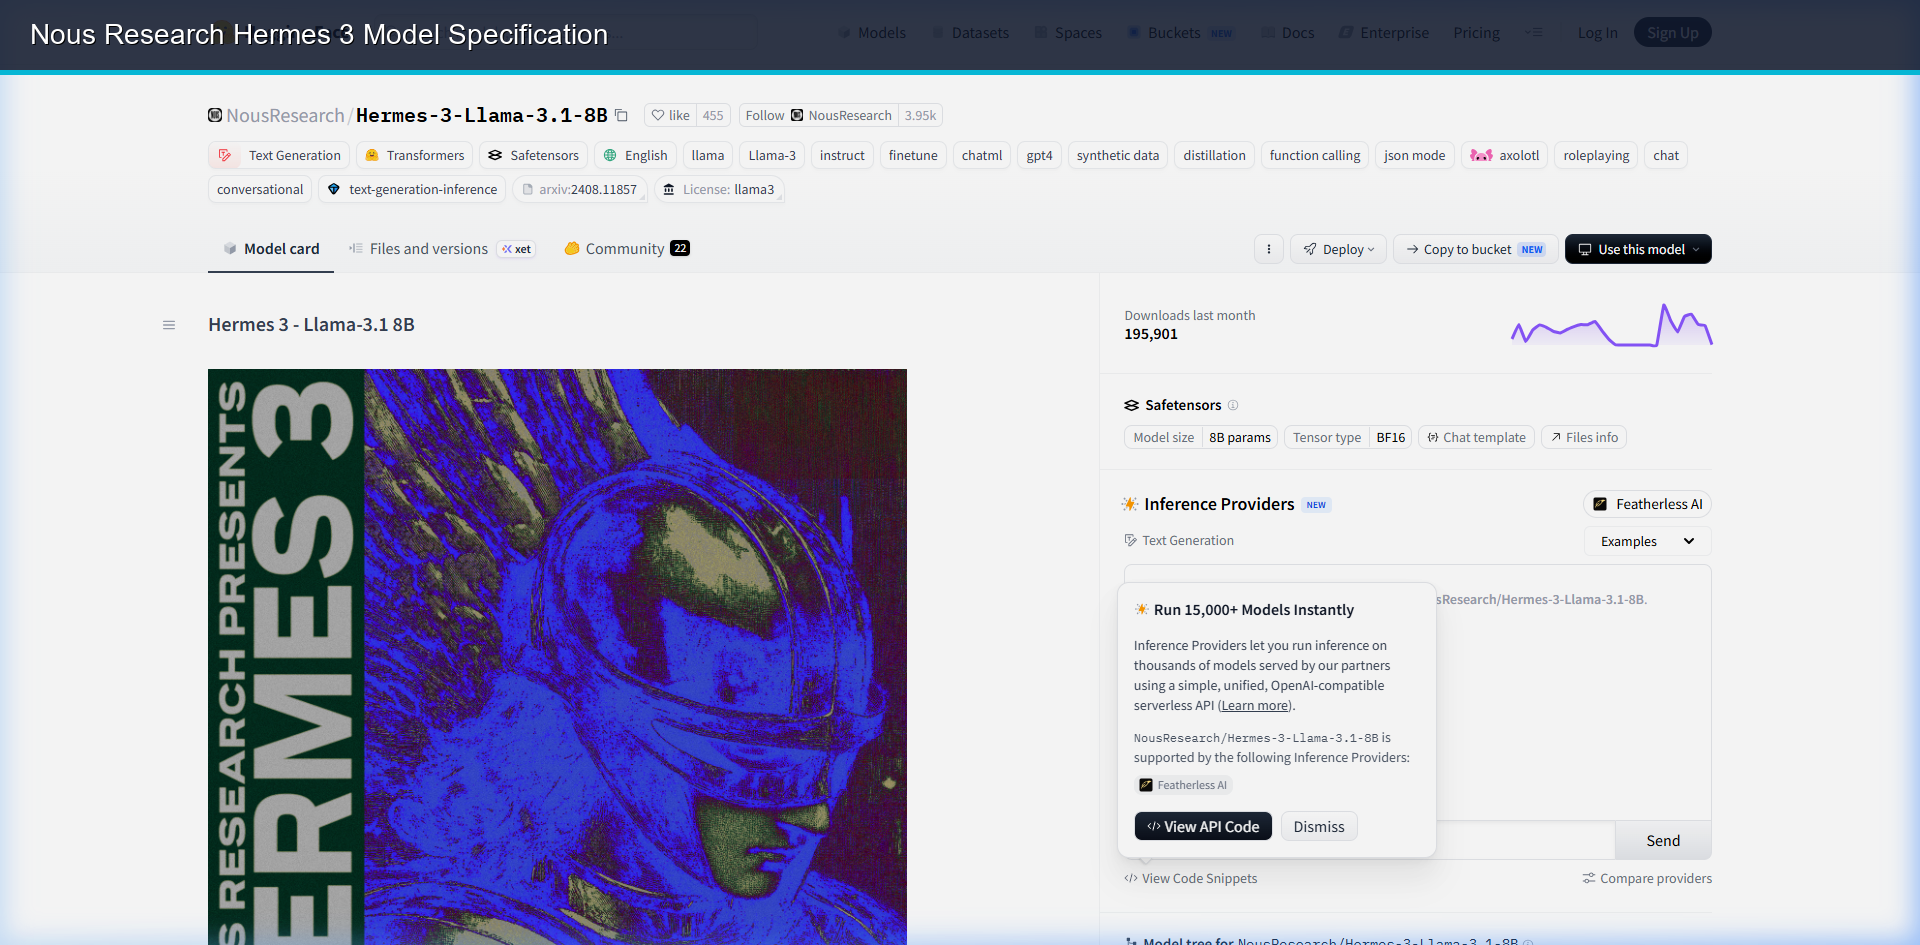This screenshot has width=1920, height=945.
Task: Click the Text Generation task link
Action: [x=1179, y=540]
